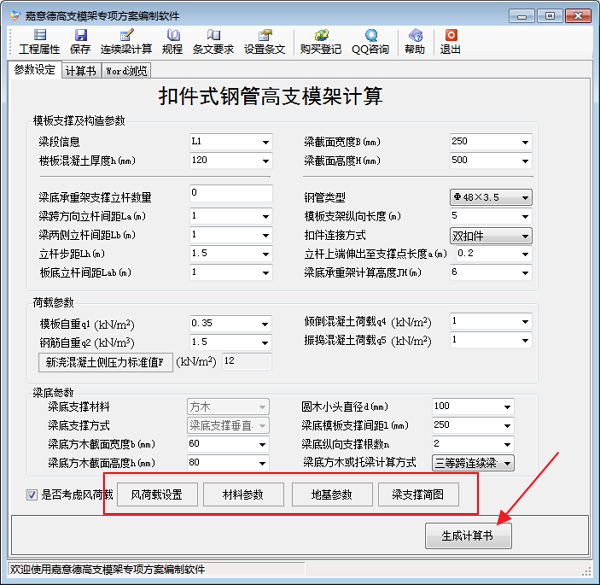Click the 购买登记 toolbar icon
The height and width of the screenshot is (585, 600).
click(323, 41)
